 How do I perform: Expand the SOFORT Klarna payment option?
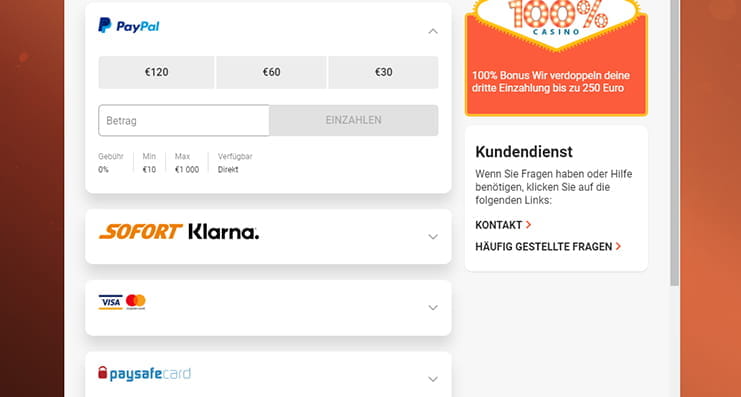tap(433, 237)
